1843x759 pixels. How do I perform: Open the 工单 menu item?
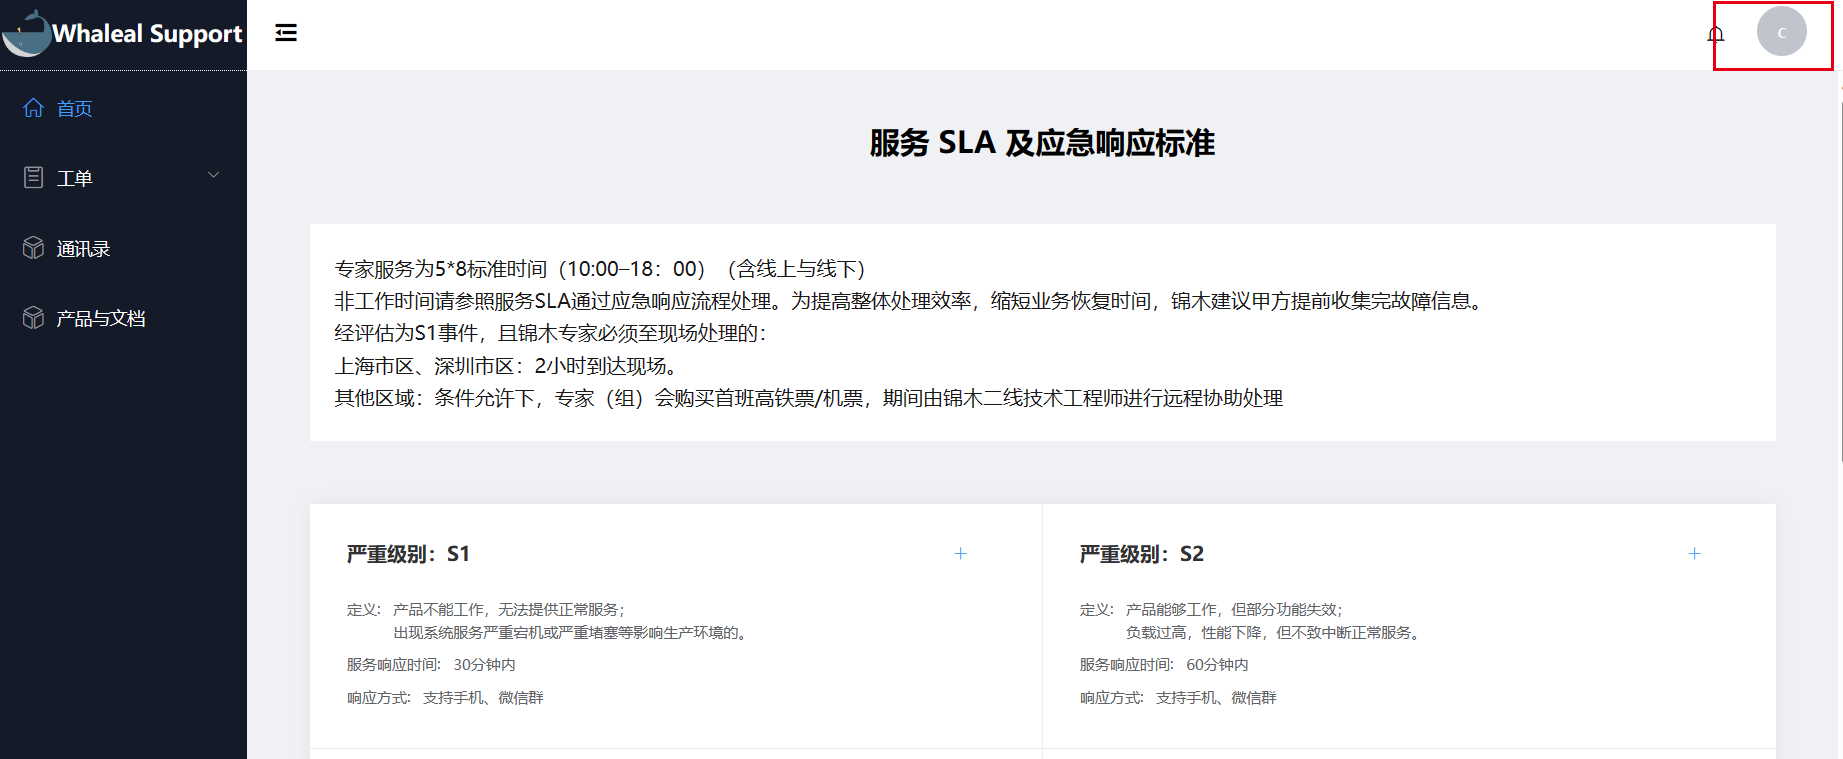123,178
